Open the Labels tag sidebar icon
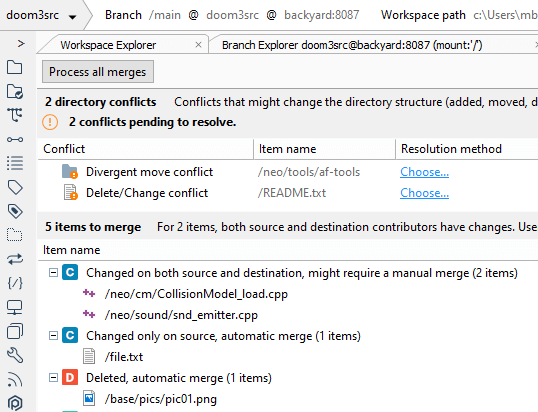The width and height of the screenshot is (538, 412). point(15,187)
